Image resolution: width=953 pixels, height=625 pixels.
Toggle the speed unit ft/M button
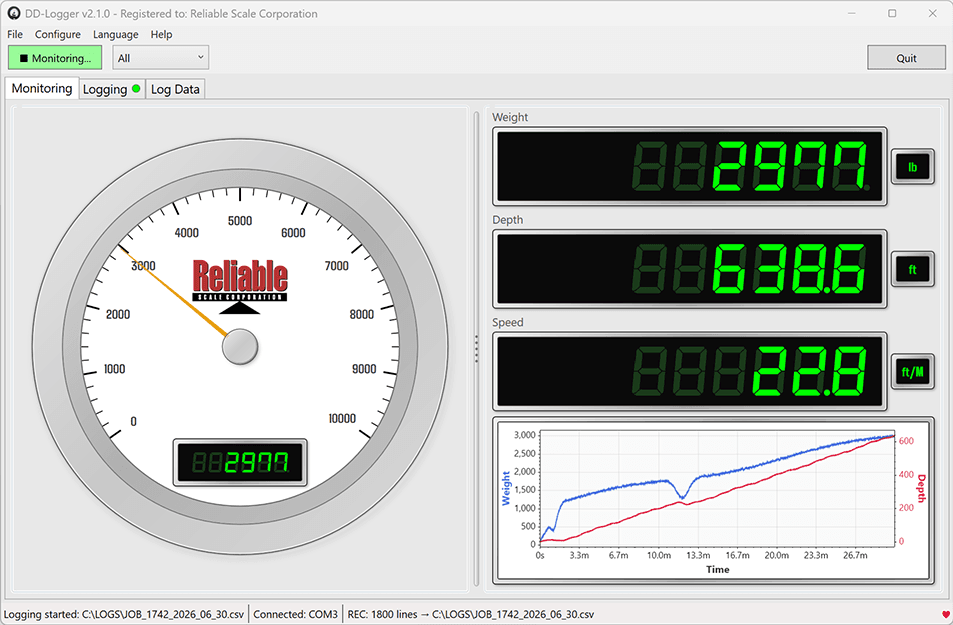(912, 372)
